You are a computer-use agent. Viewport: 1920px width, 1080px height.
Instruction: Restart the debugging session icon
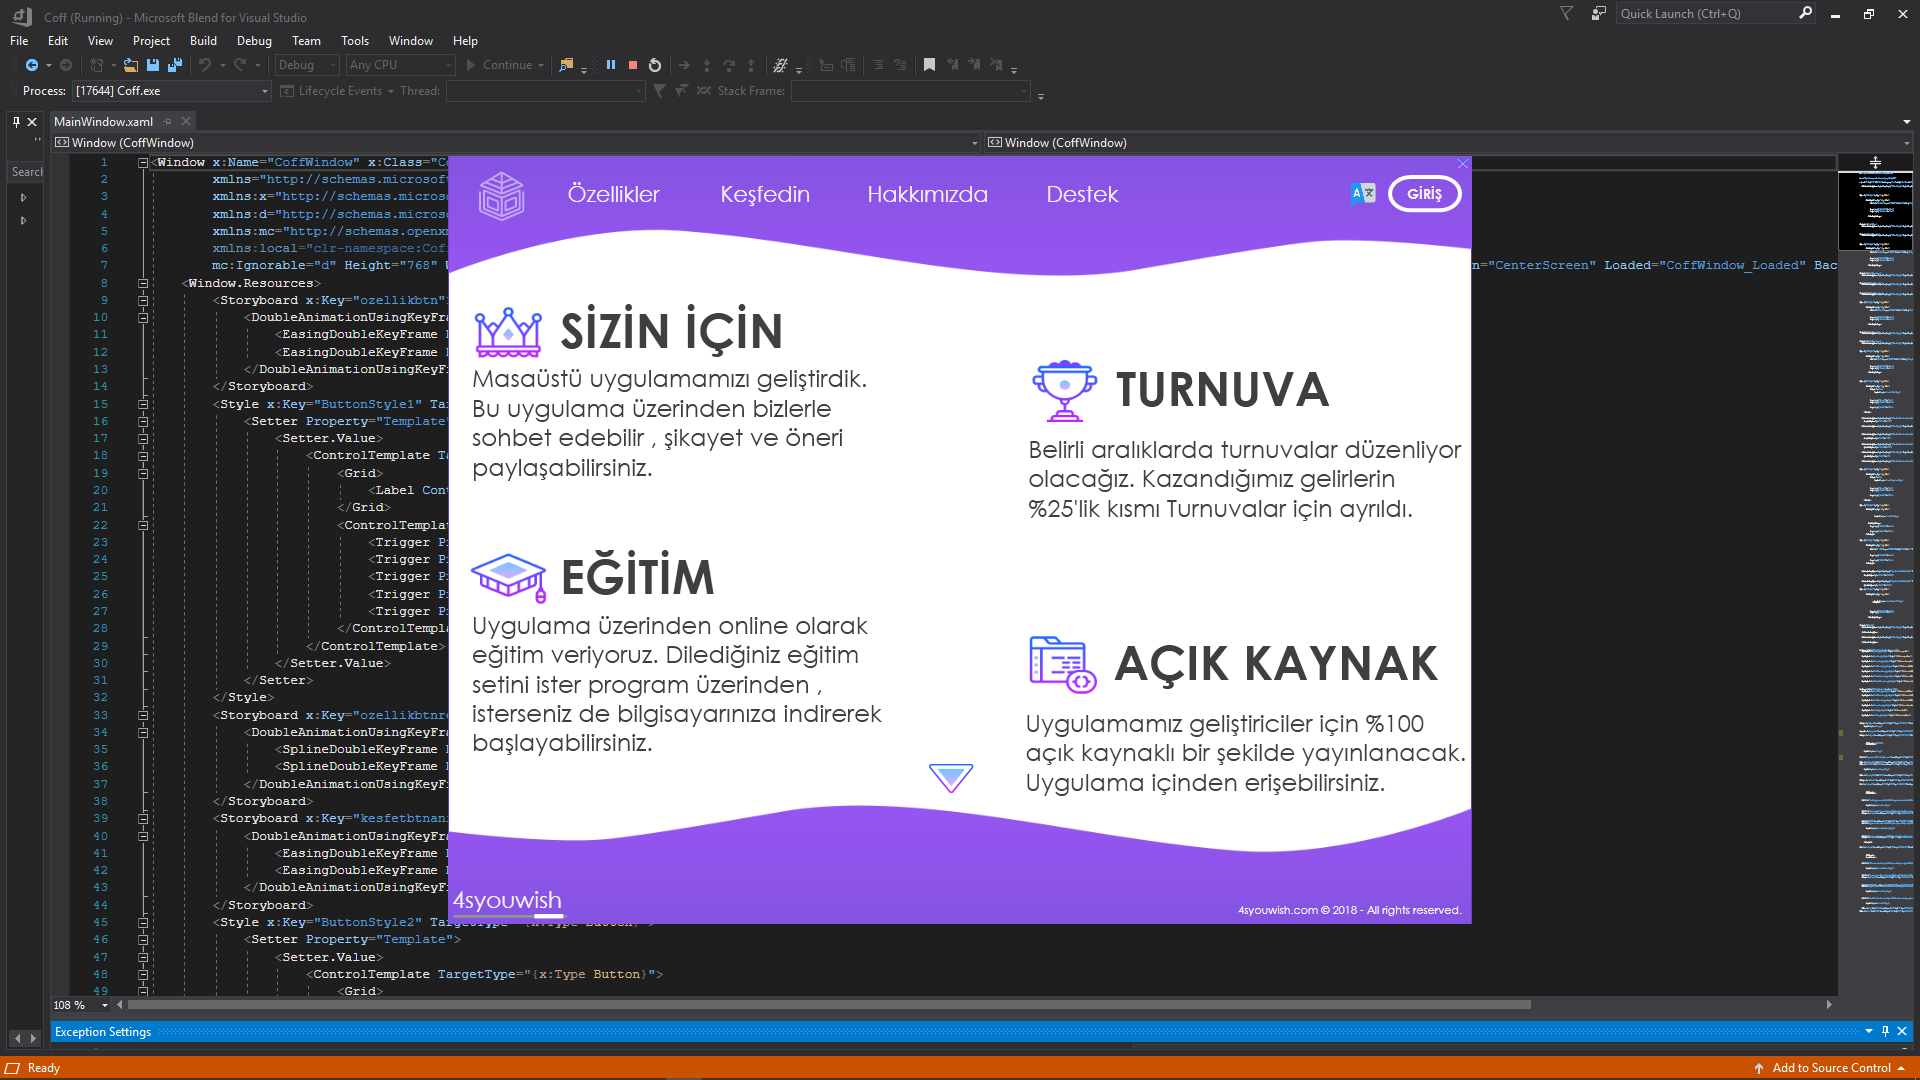[655, 65]
